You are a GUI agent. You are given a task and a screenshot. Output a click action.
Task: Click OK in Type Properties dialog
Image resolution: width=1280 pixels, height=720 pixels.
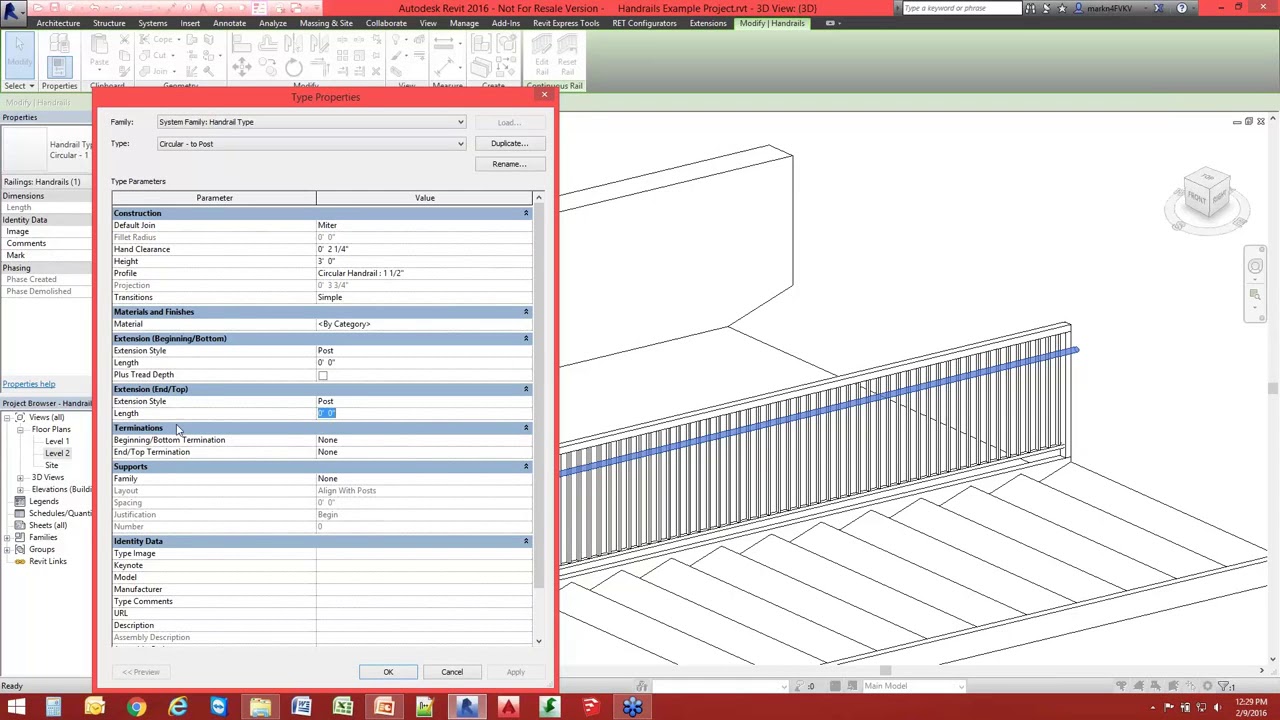(388, 672)
